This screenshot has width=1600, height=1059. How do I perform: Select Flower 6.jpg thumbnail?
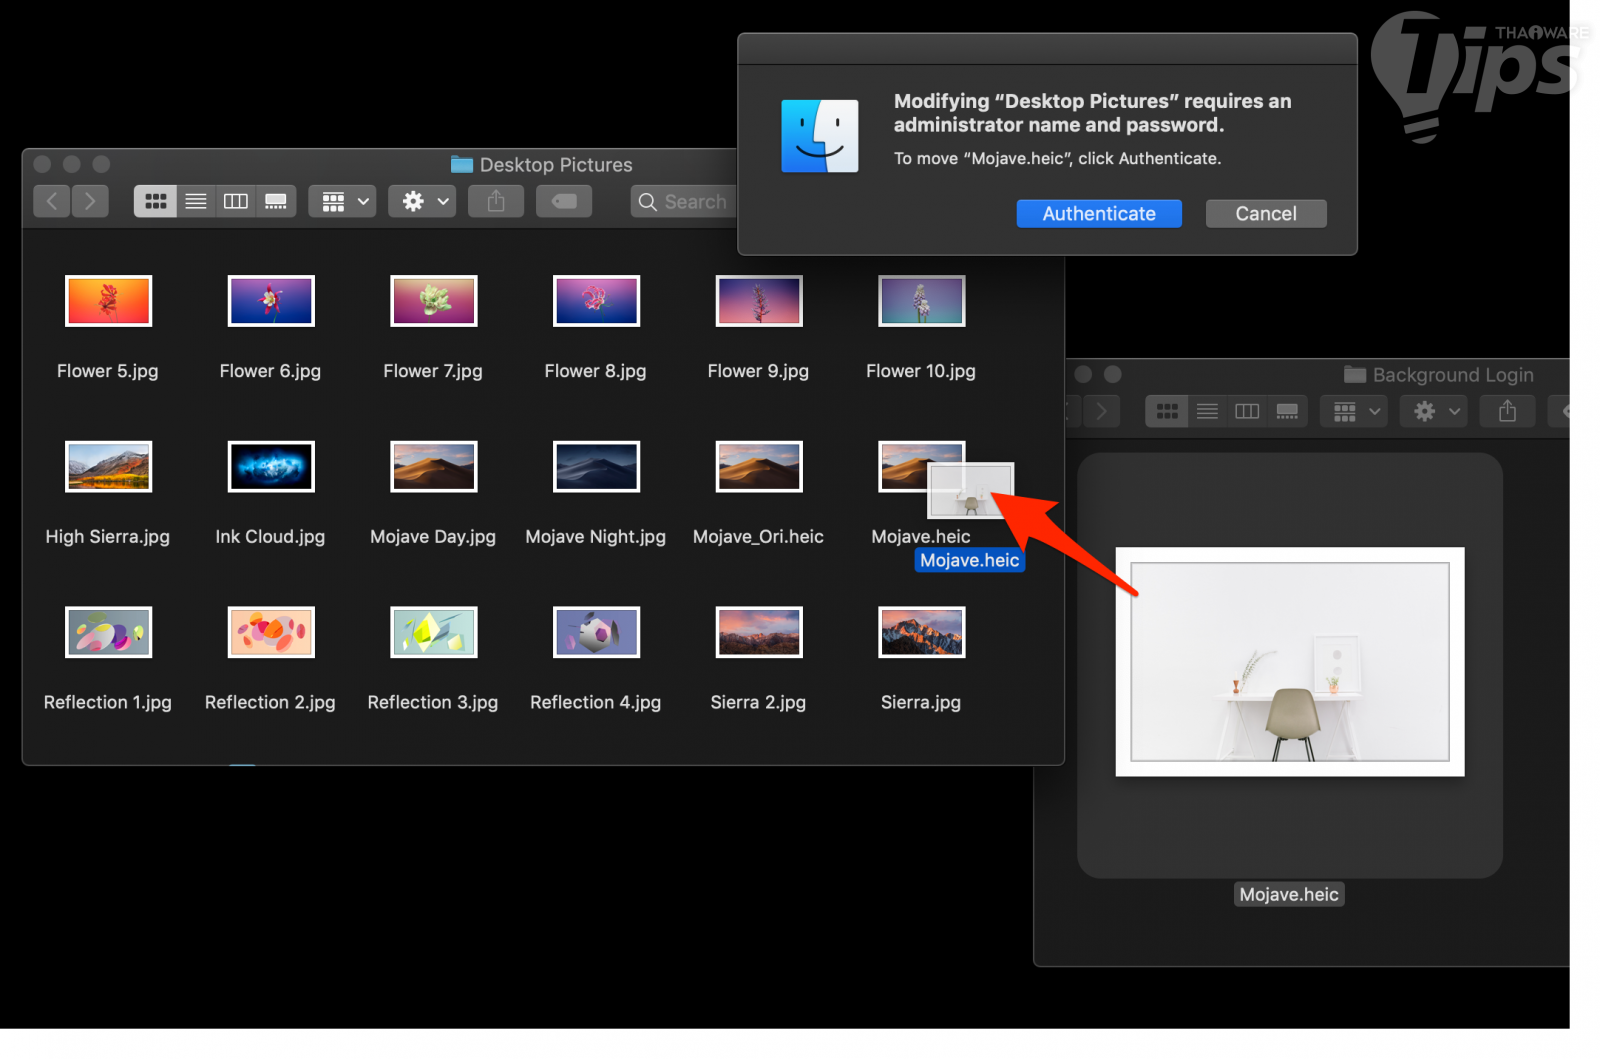[271, 300]
